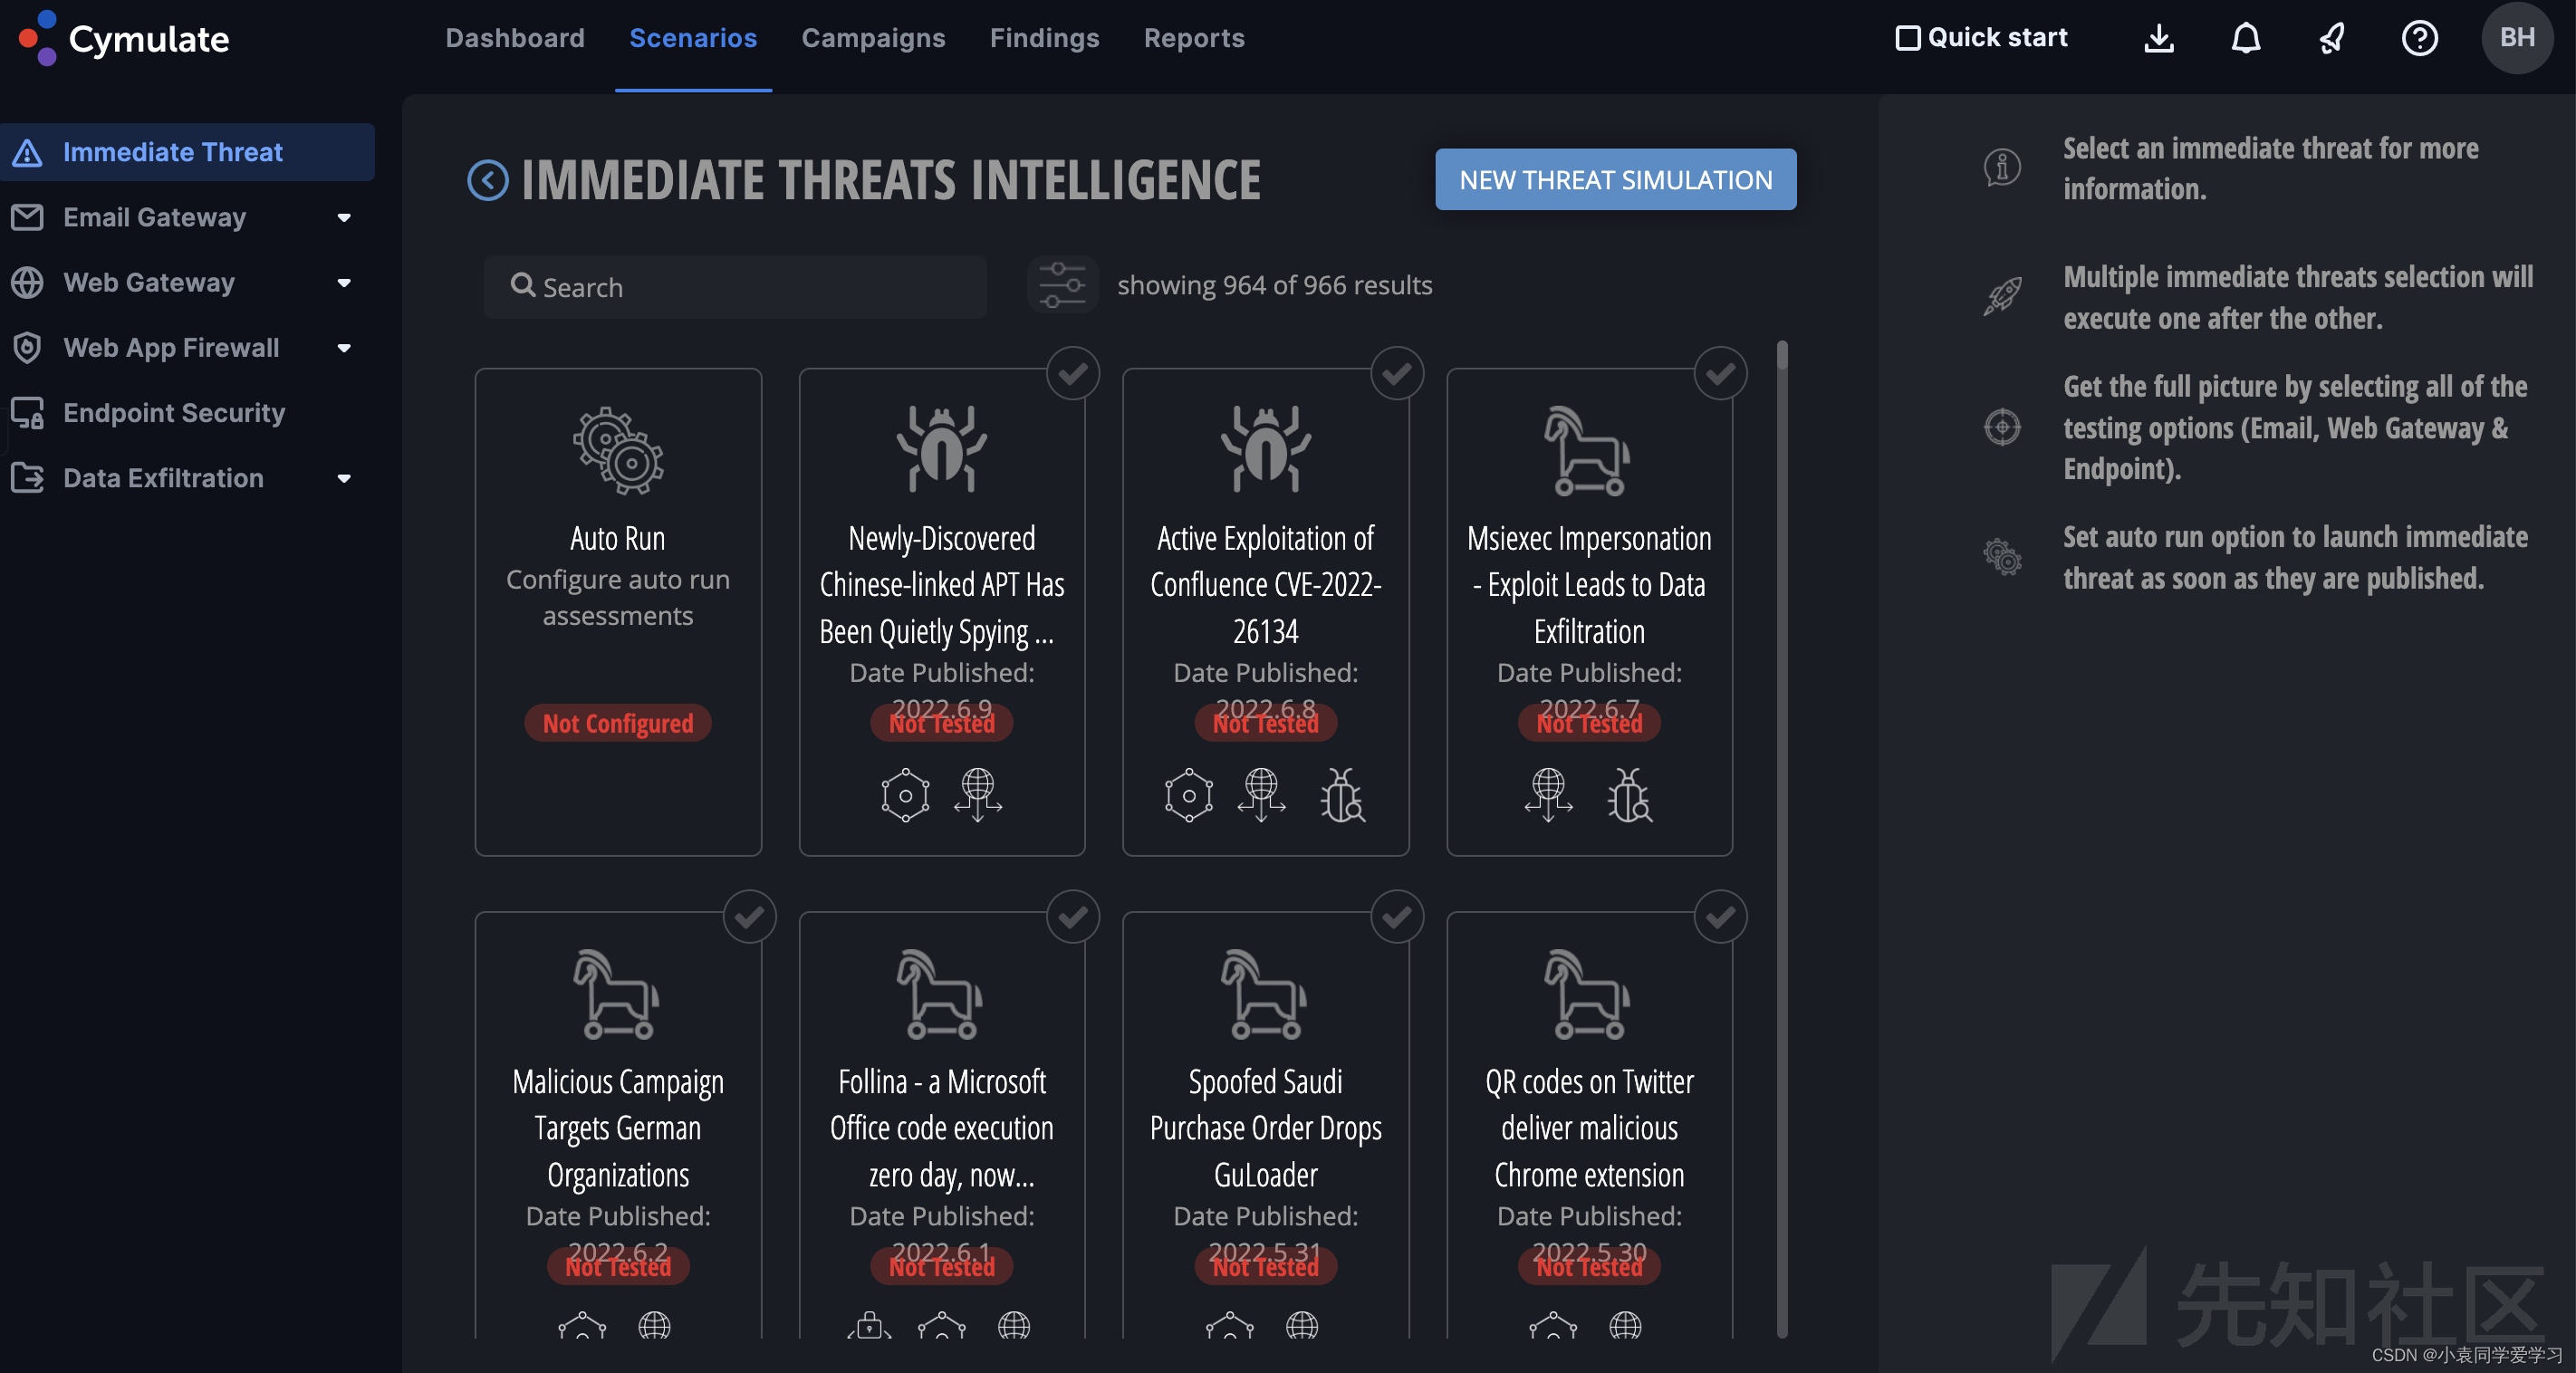Select Malicious Campaign Targets German checkbox
This screenshot has height=1373, width=2576.
tap(749, 916)
